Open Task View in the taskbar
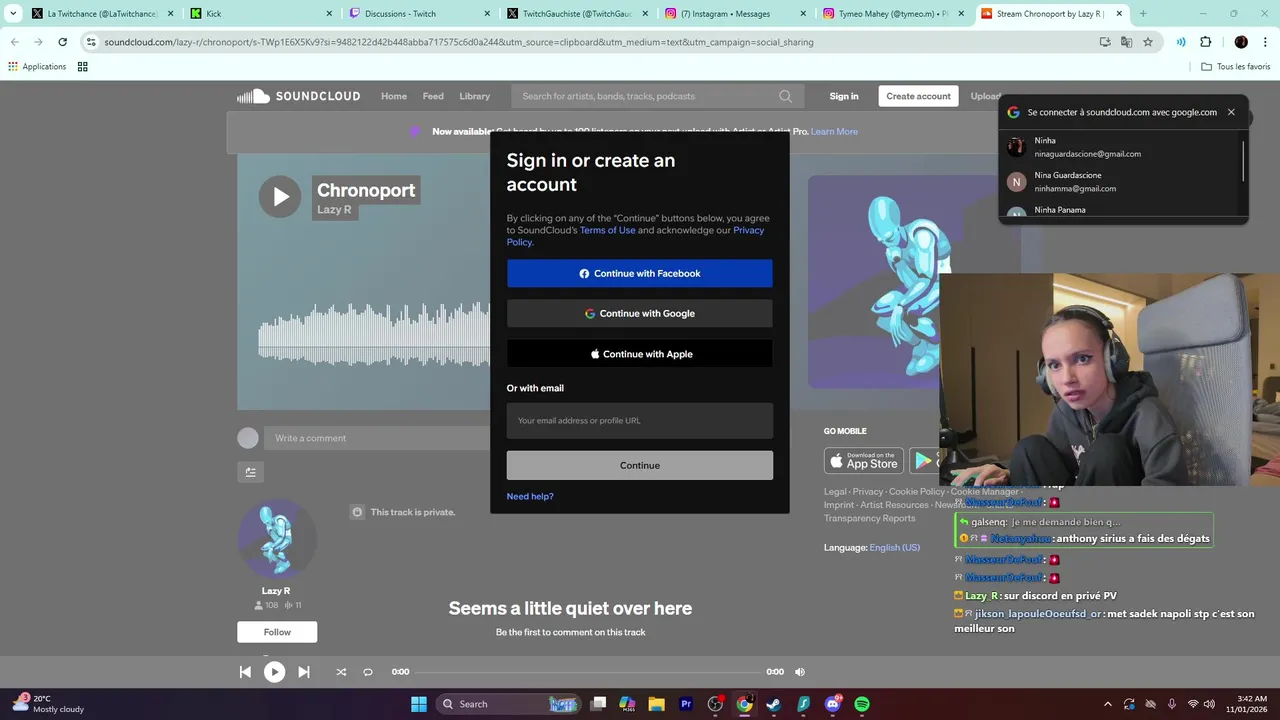 pyautogui.click(x=598, y=704)
